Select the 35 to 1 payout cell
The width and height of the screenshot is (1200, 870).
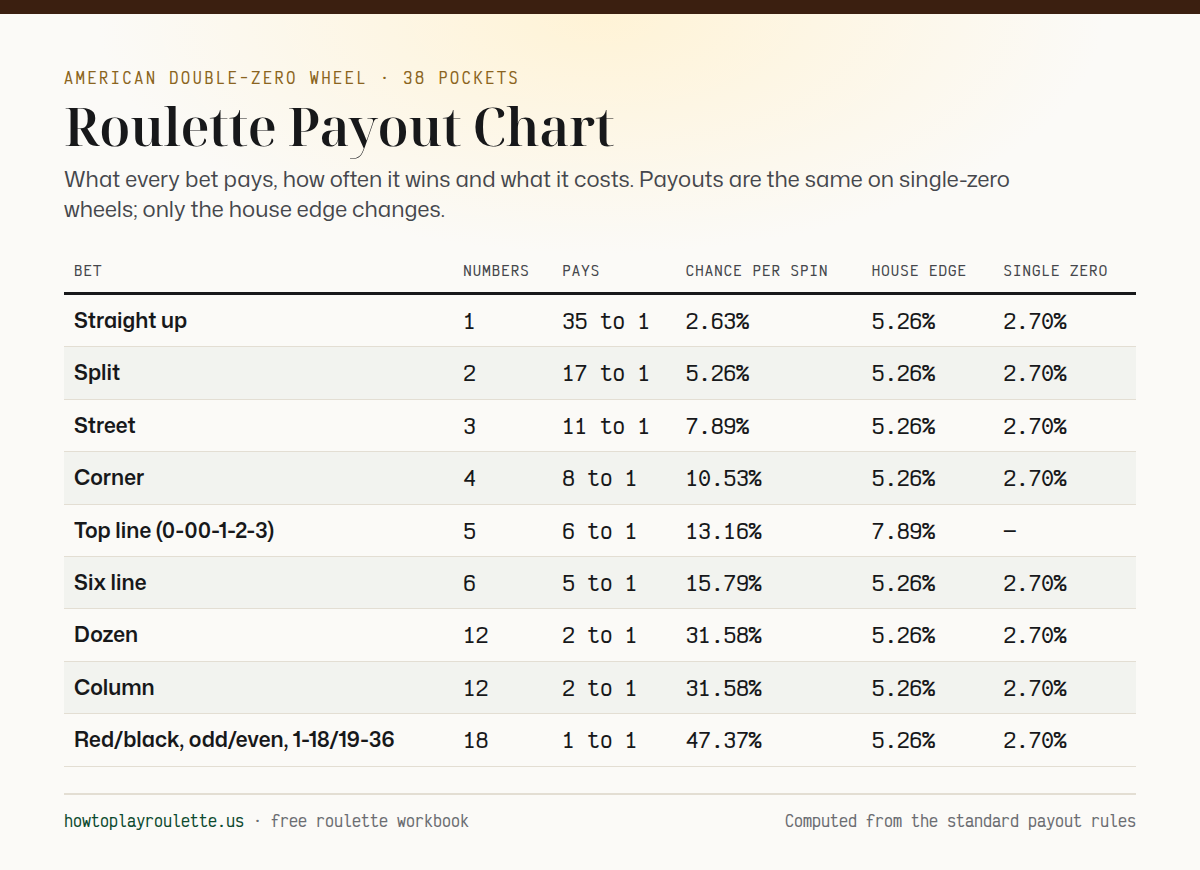[606, 321]
